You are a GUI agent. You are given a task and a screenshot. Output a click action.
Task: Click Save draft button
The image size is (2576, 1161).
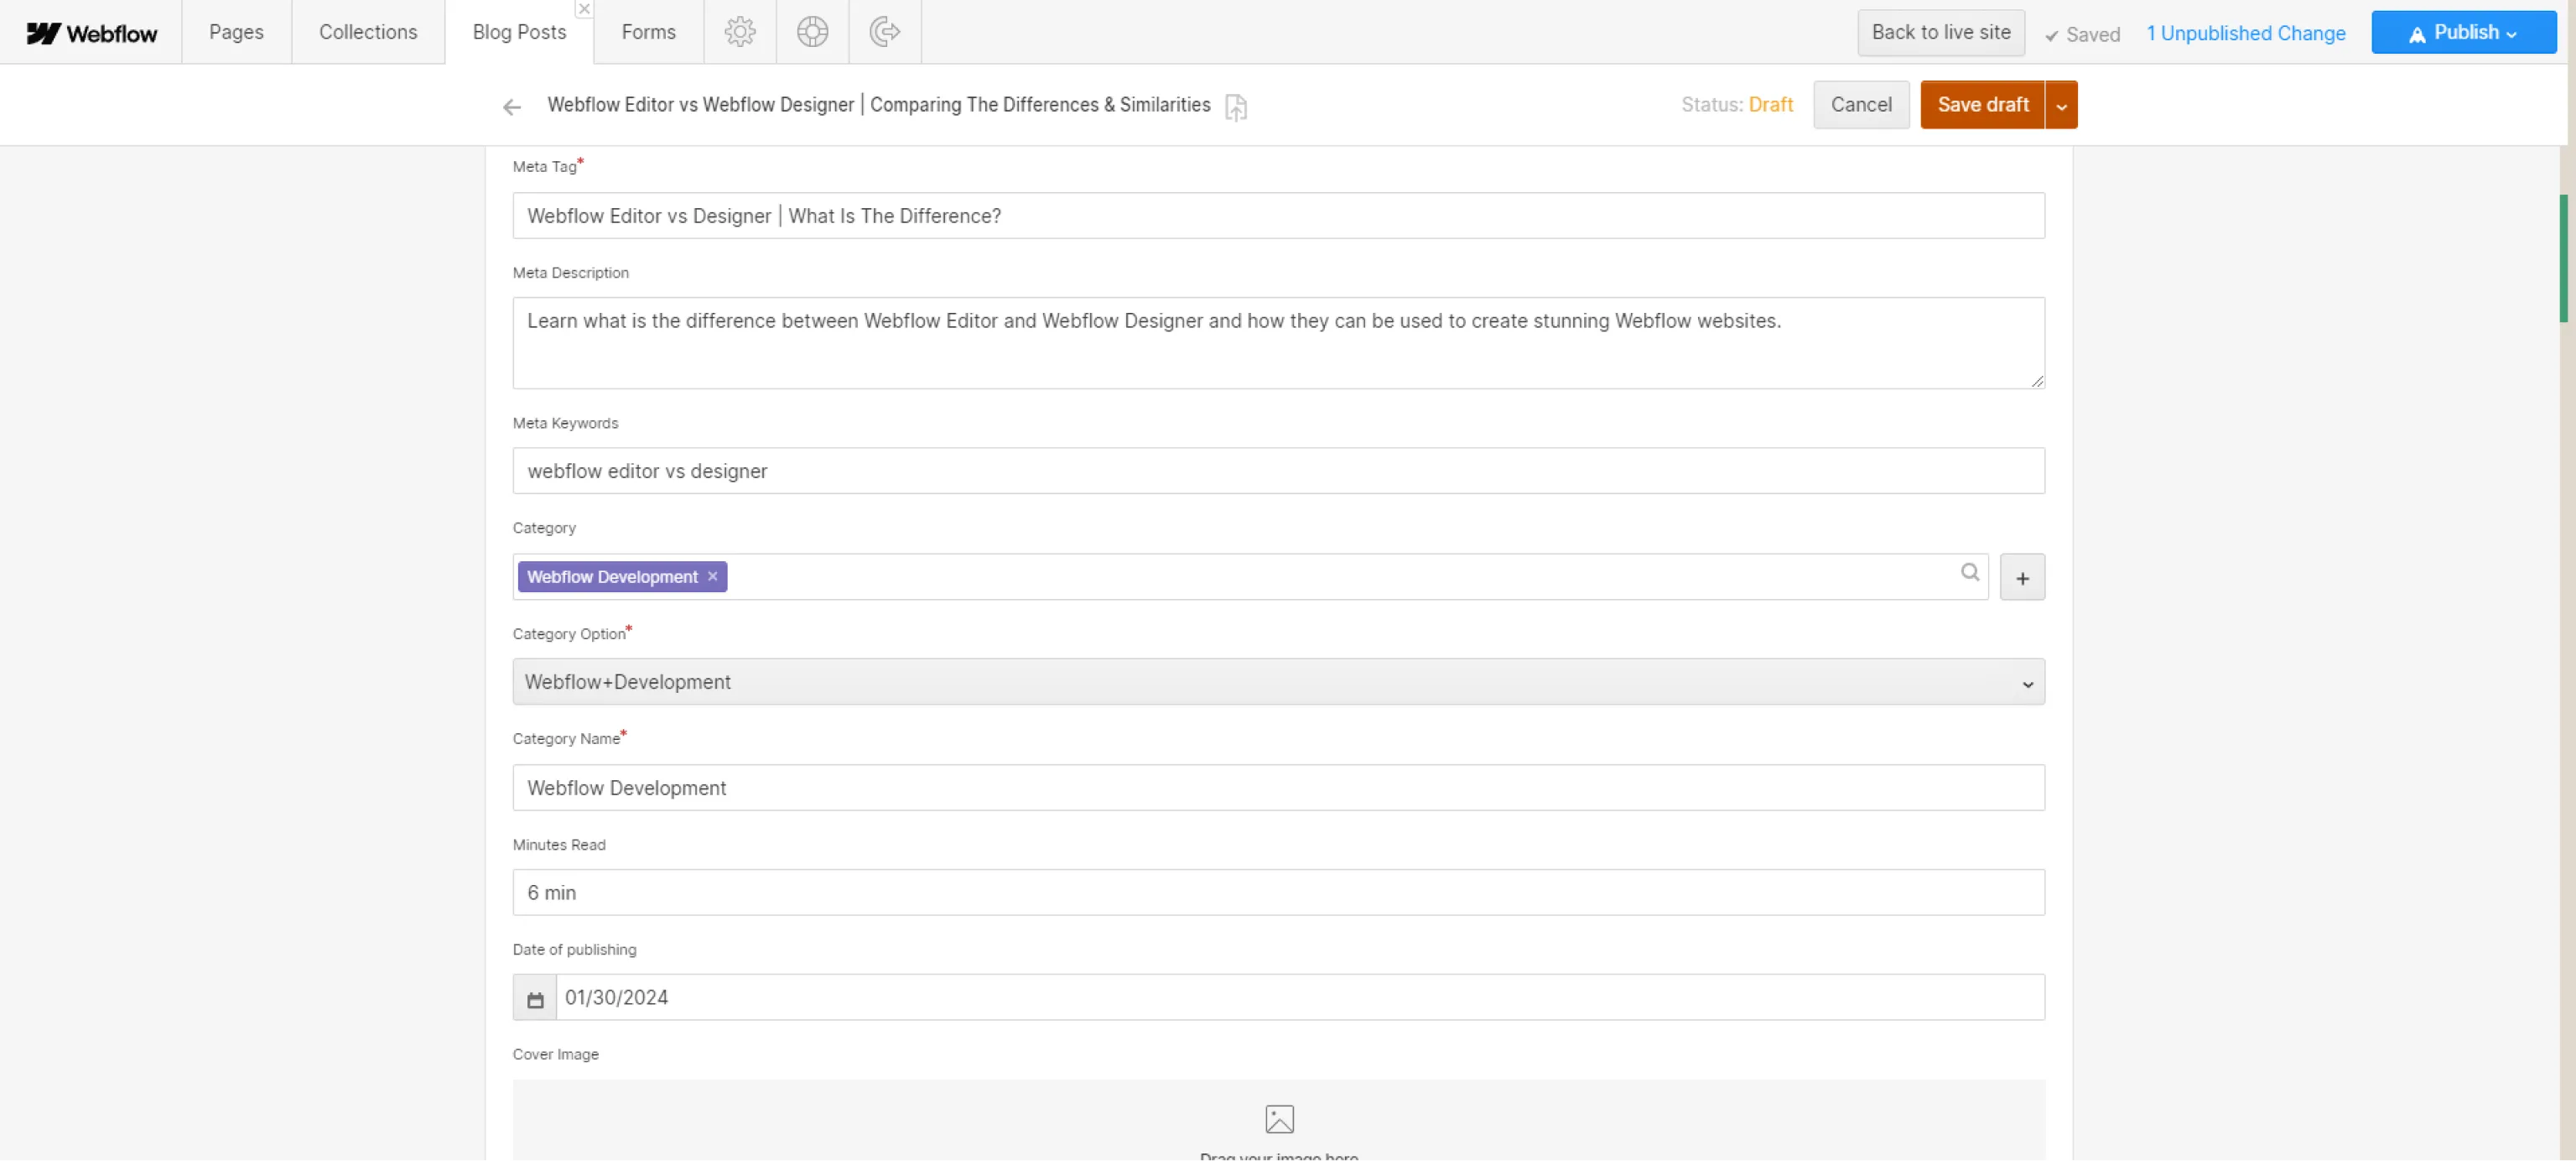coord(1982,105)
